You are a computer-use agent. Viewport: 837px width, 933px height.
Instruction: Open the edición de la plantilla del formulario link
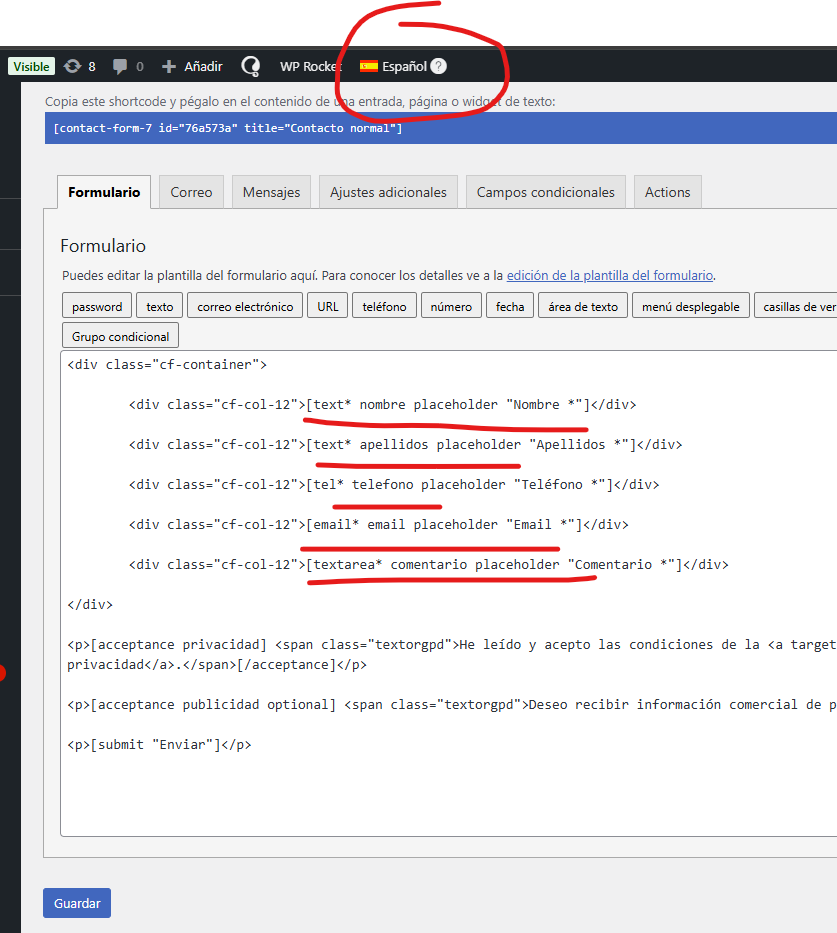(x=610, y=275)
